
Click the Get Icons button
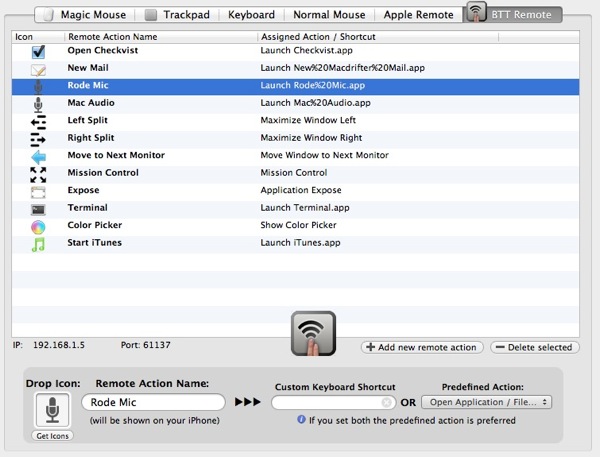[52, 436]
